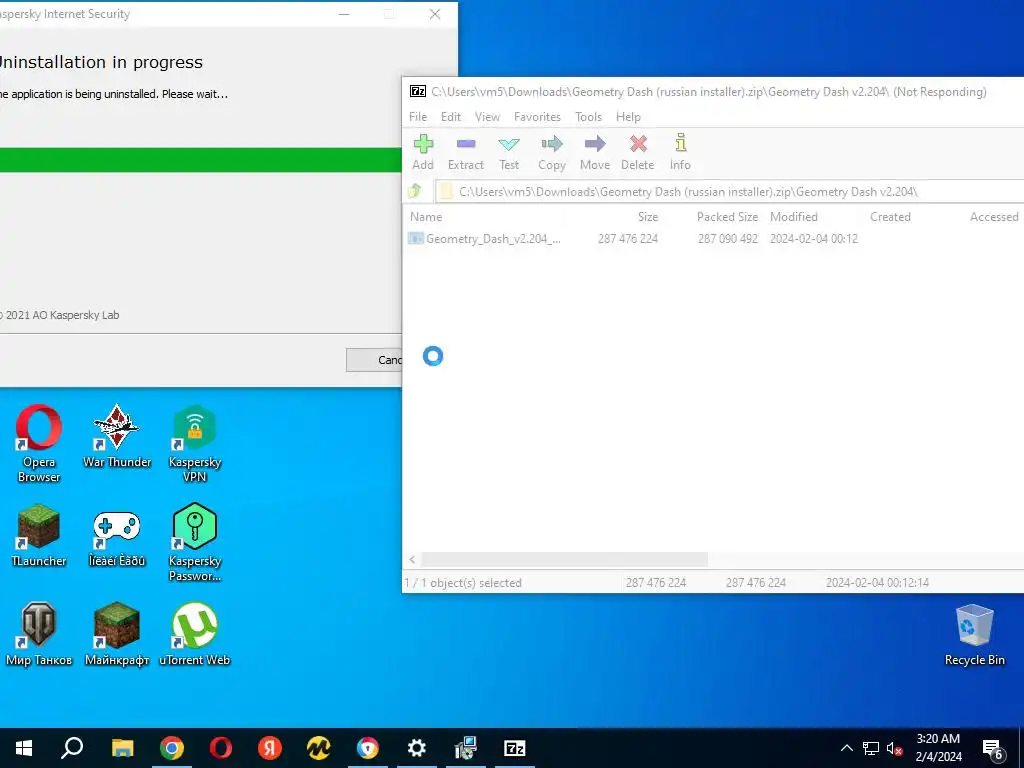1024x768 pixels.
Task: Click the left scroll arrow in 7-Zip
Action: click(412, 560)
